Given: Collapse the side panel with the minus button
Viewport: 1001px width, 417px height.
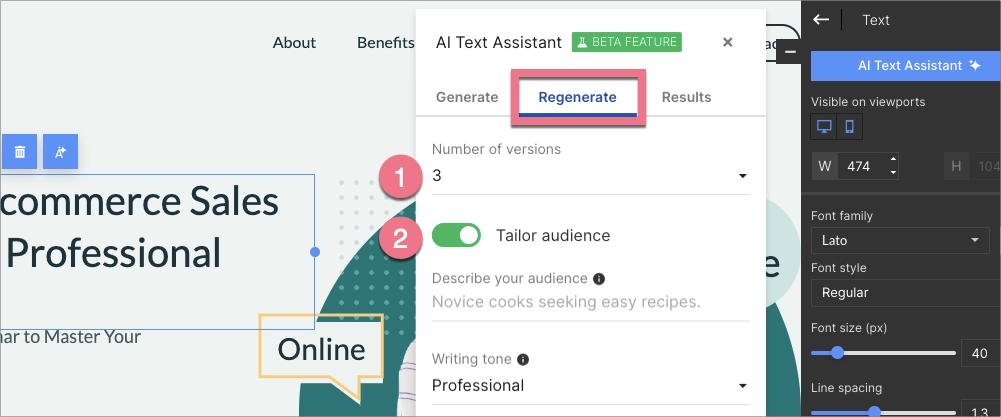Looking at the screenshot, I should (x=790, y=52).
